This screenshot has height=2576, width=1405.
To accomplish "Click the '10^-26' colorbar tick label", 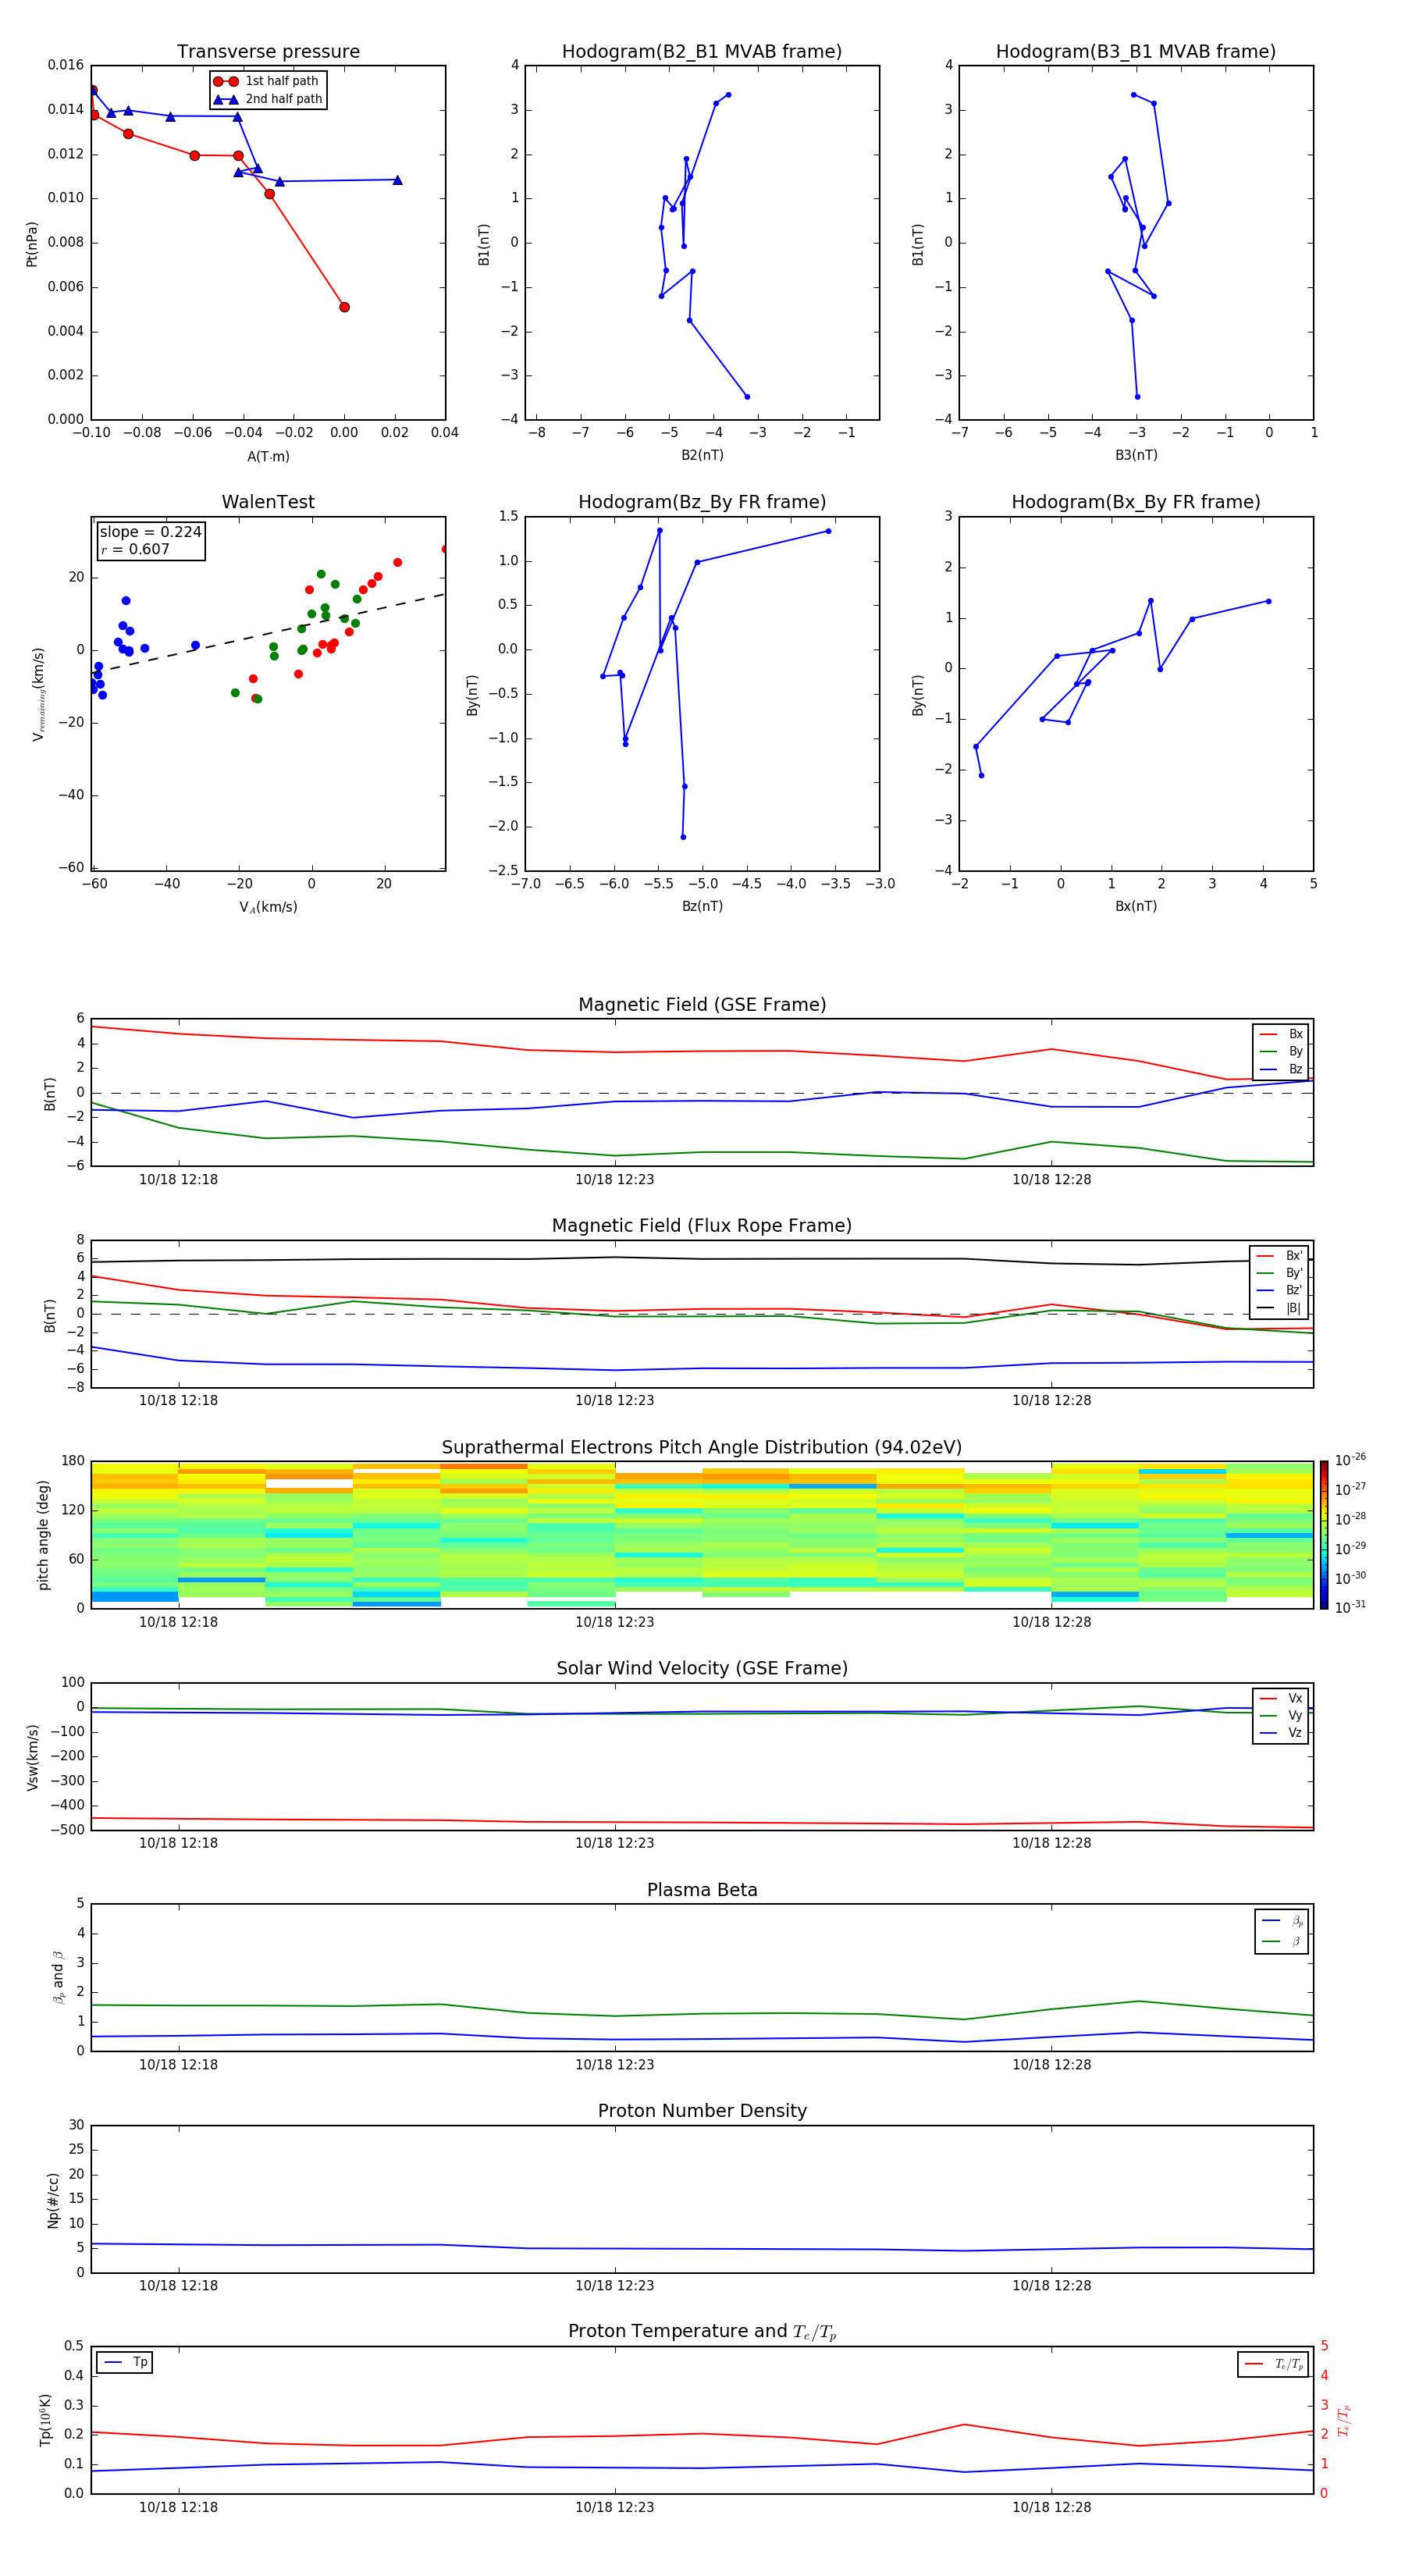I will click(1350, 1460).
